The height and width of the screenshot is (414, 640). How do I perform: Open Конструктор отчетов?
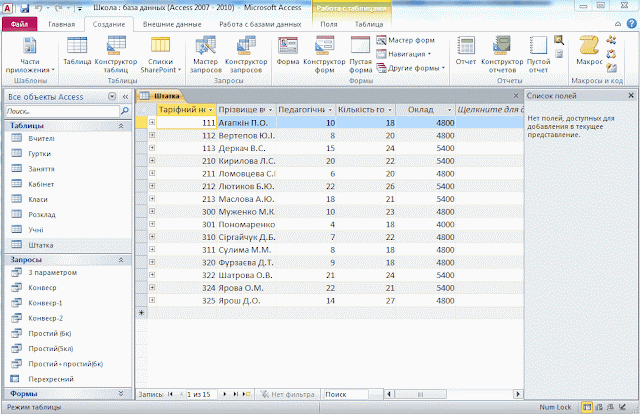[x=502, y=55]
